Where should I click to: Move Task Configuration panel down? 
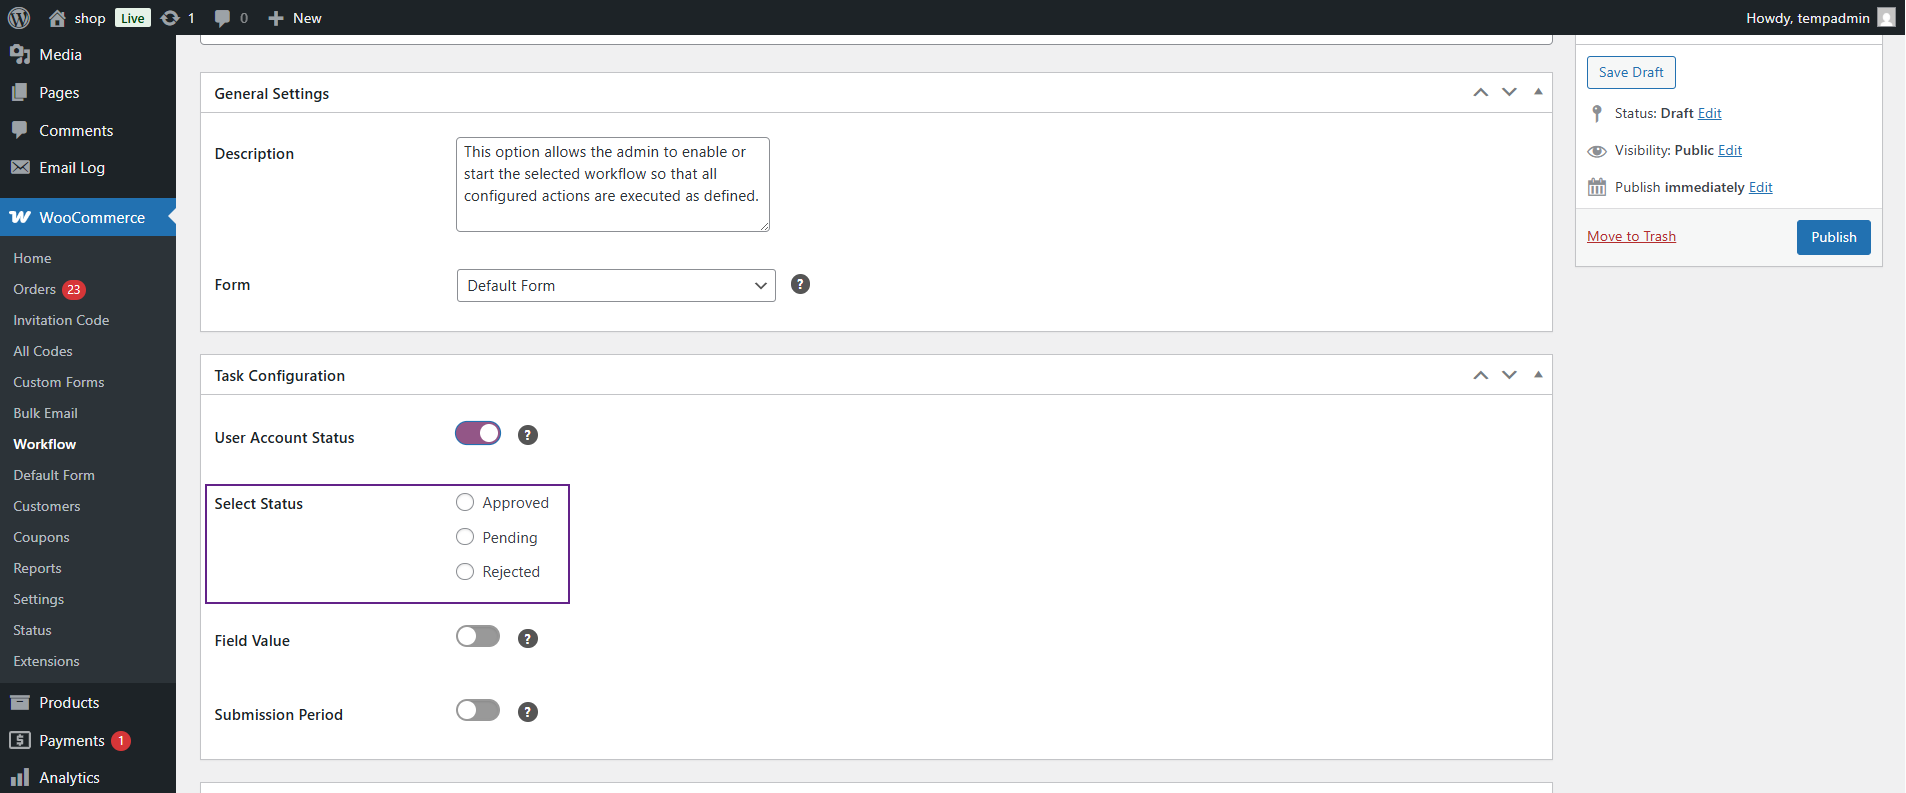1509,375
